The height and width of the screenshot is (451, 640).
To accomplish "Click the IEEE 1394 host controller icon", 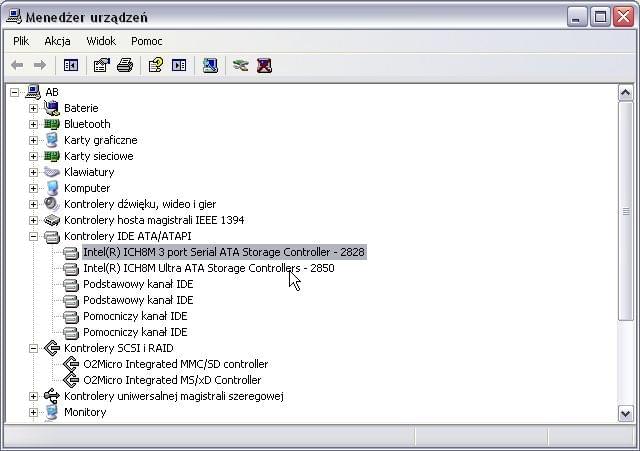I will (52, 220).
